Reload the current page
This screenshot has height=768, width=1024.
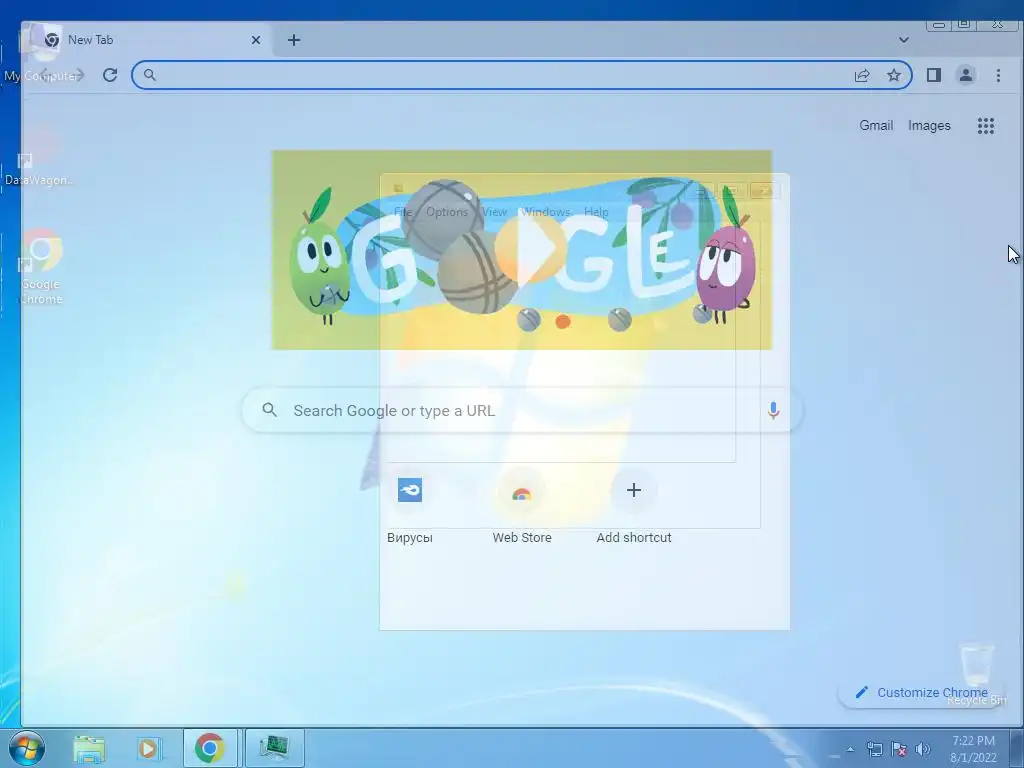pyautogui.click(x=110, y=75)
